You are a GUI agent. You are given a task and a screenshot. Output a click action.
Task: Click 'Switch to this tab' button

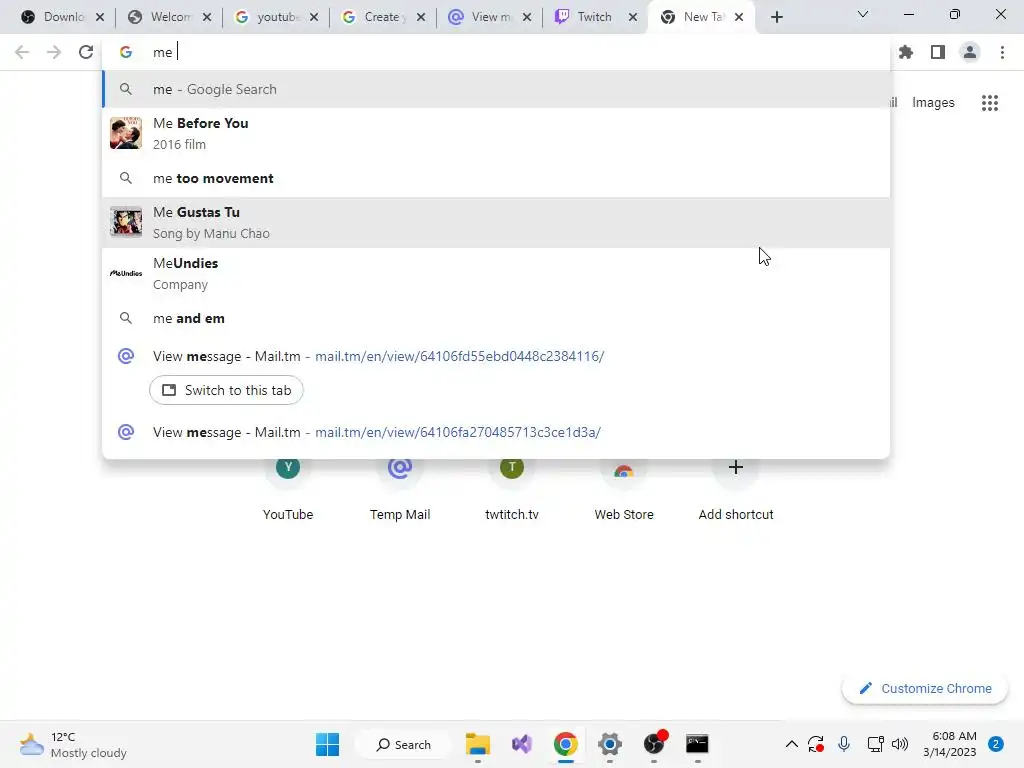click(x=226, y=390)
